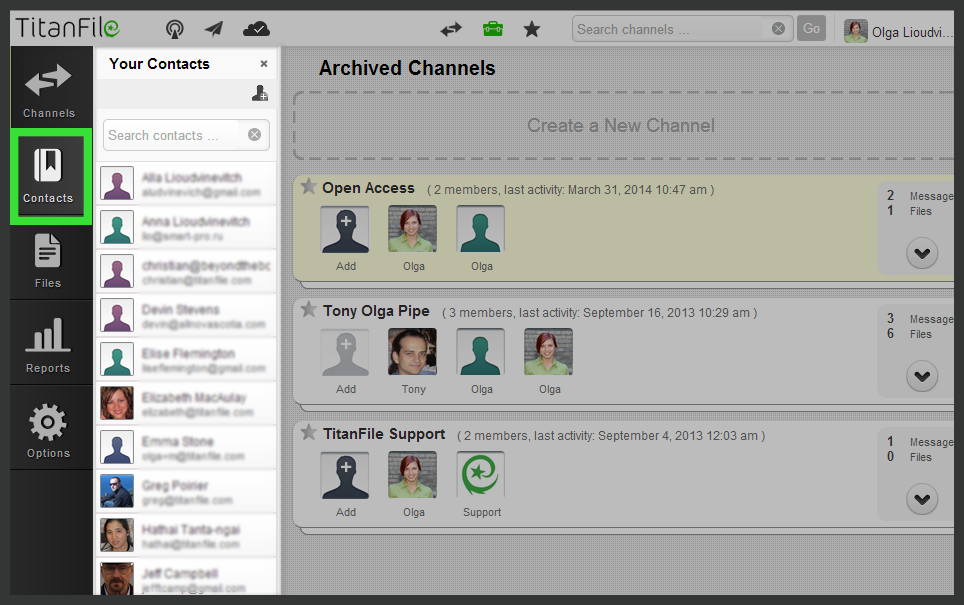Star the Open Access channel
Image resolution: width=964 pixels, height=605 pixels.
(x=309, y=187)
